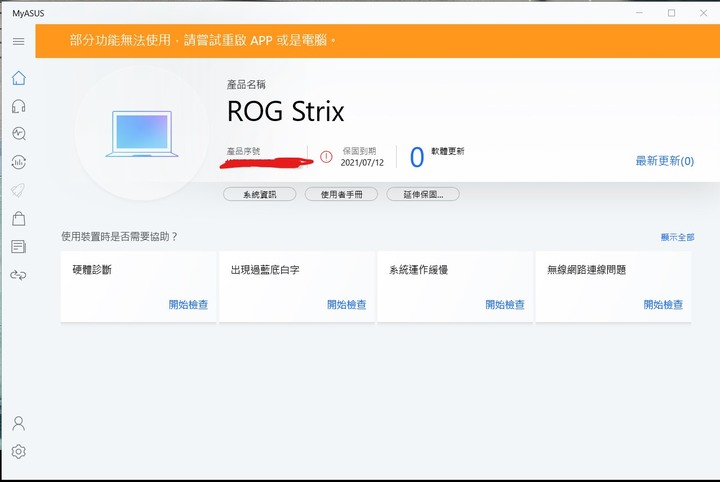Open the news list icon in sidebar
Image resolution: width=720 pixels, height=482 pixels.
(x=18, y=247)
